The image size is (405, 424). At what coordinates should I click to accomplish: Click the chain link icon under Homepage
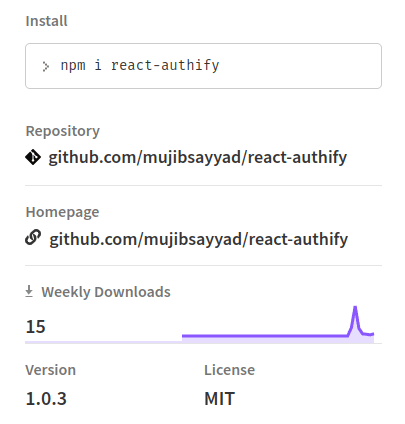tap(33, 238)
